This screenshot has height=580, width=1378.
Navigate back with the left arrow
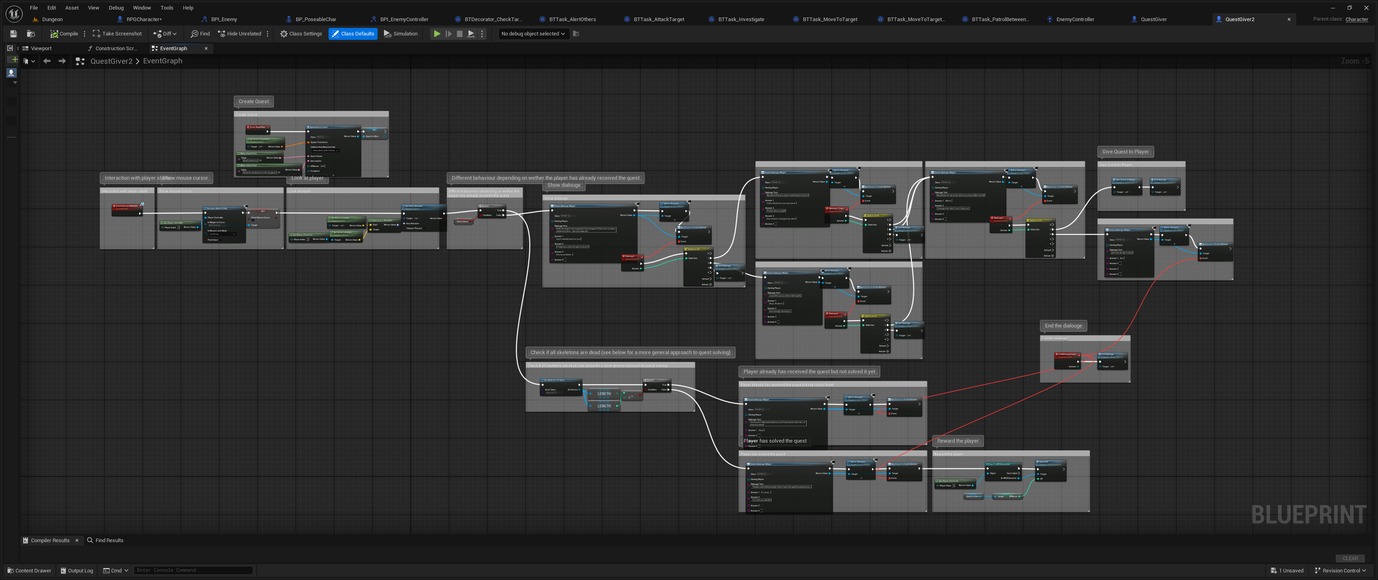[46, 61]
